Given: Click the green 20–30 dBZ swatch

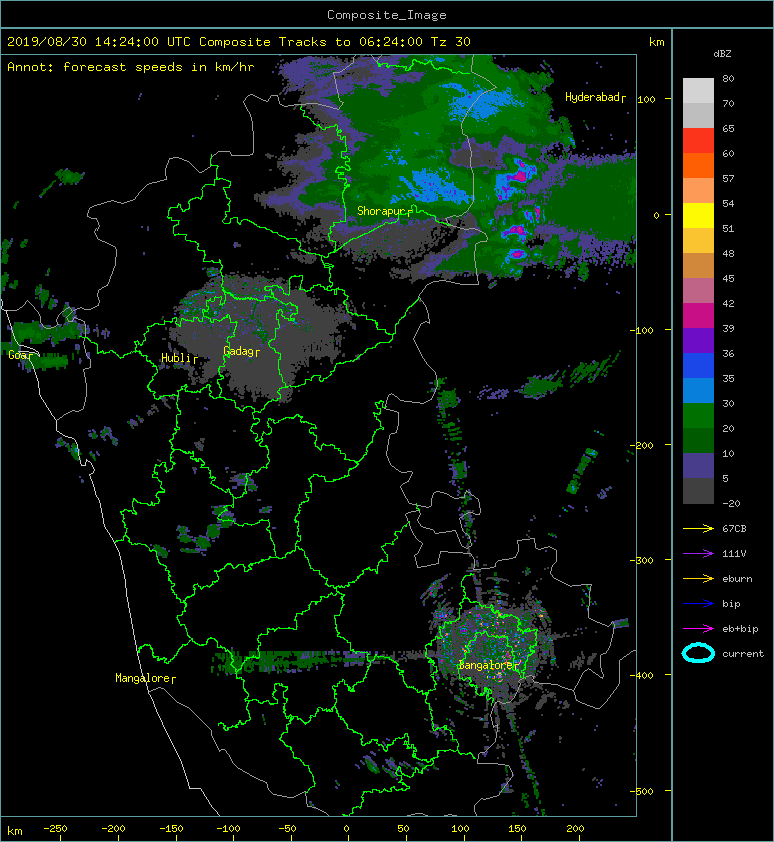Looking at the screenshot, I should point(698,415).
